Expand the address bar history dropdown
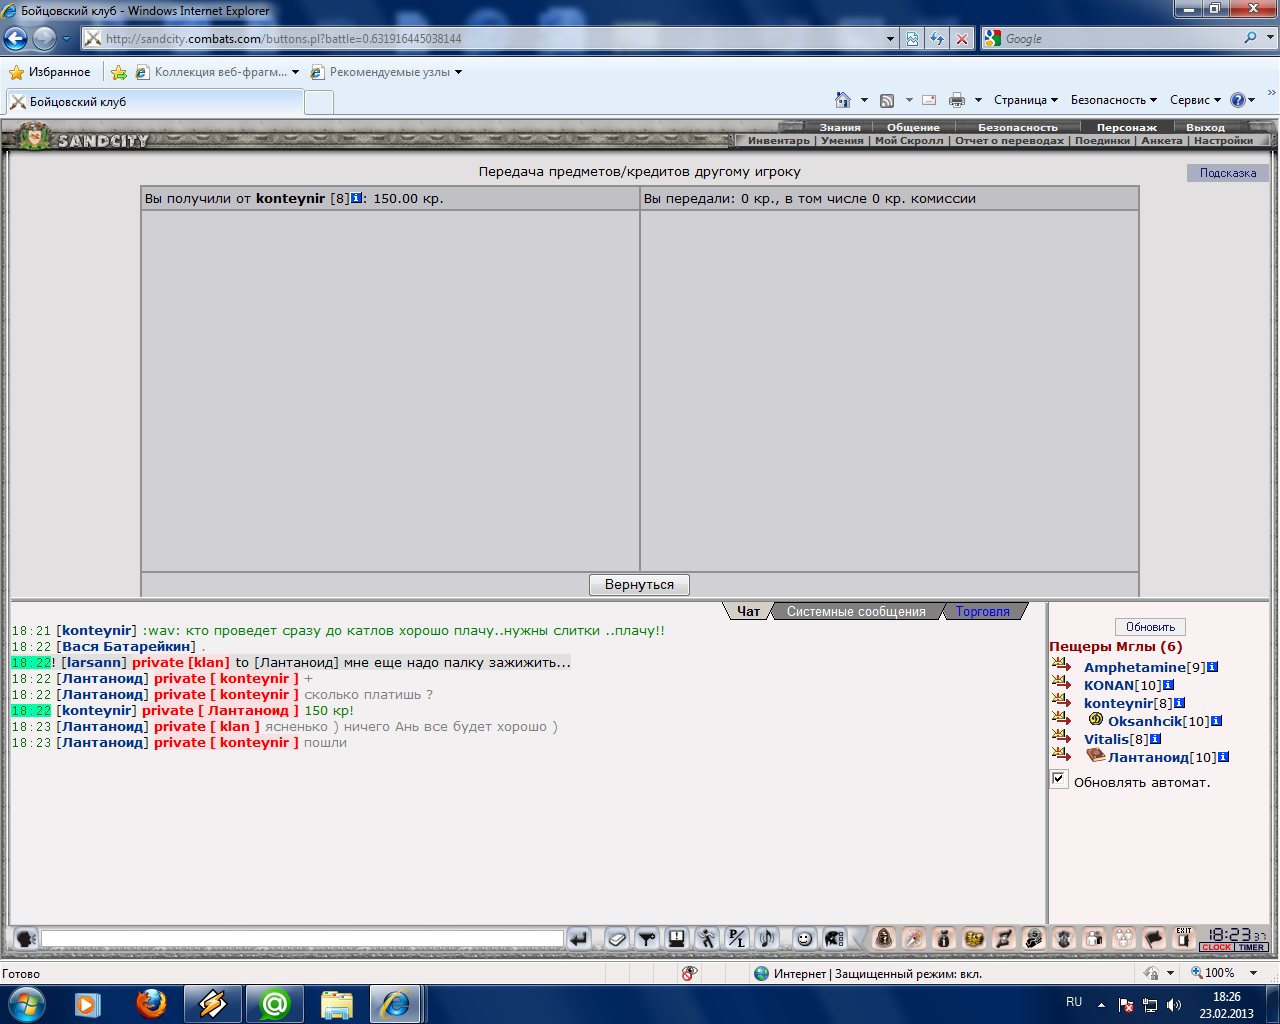 click(x=891, y=38)
